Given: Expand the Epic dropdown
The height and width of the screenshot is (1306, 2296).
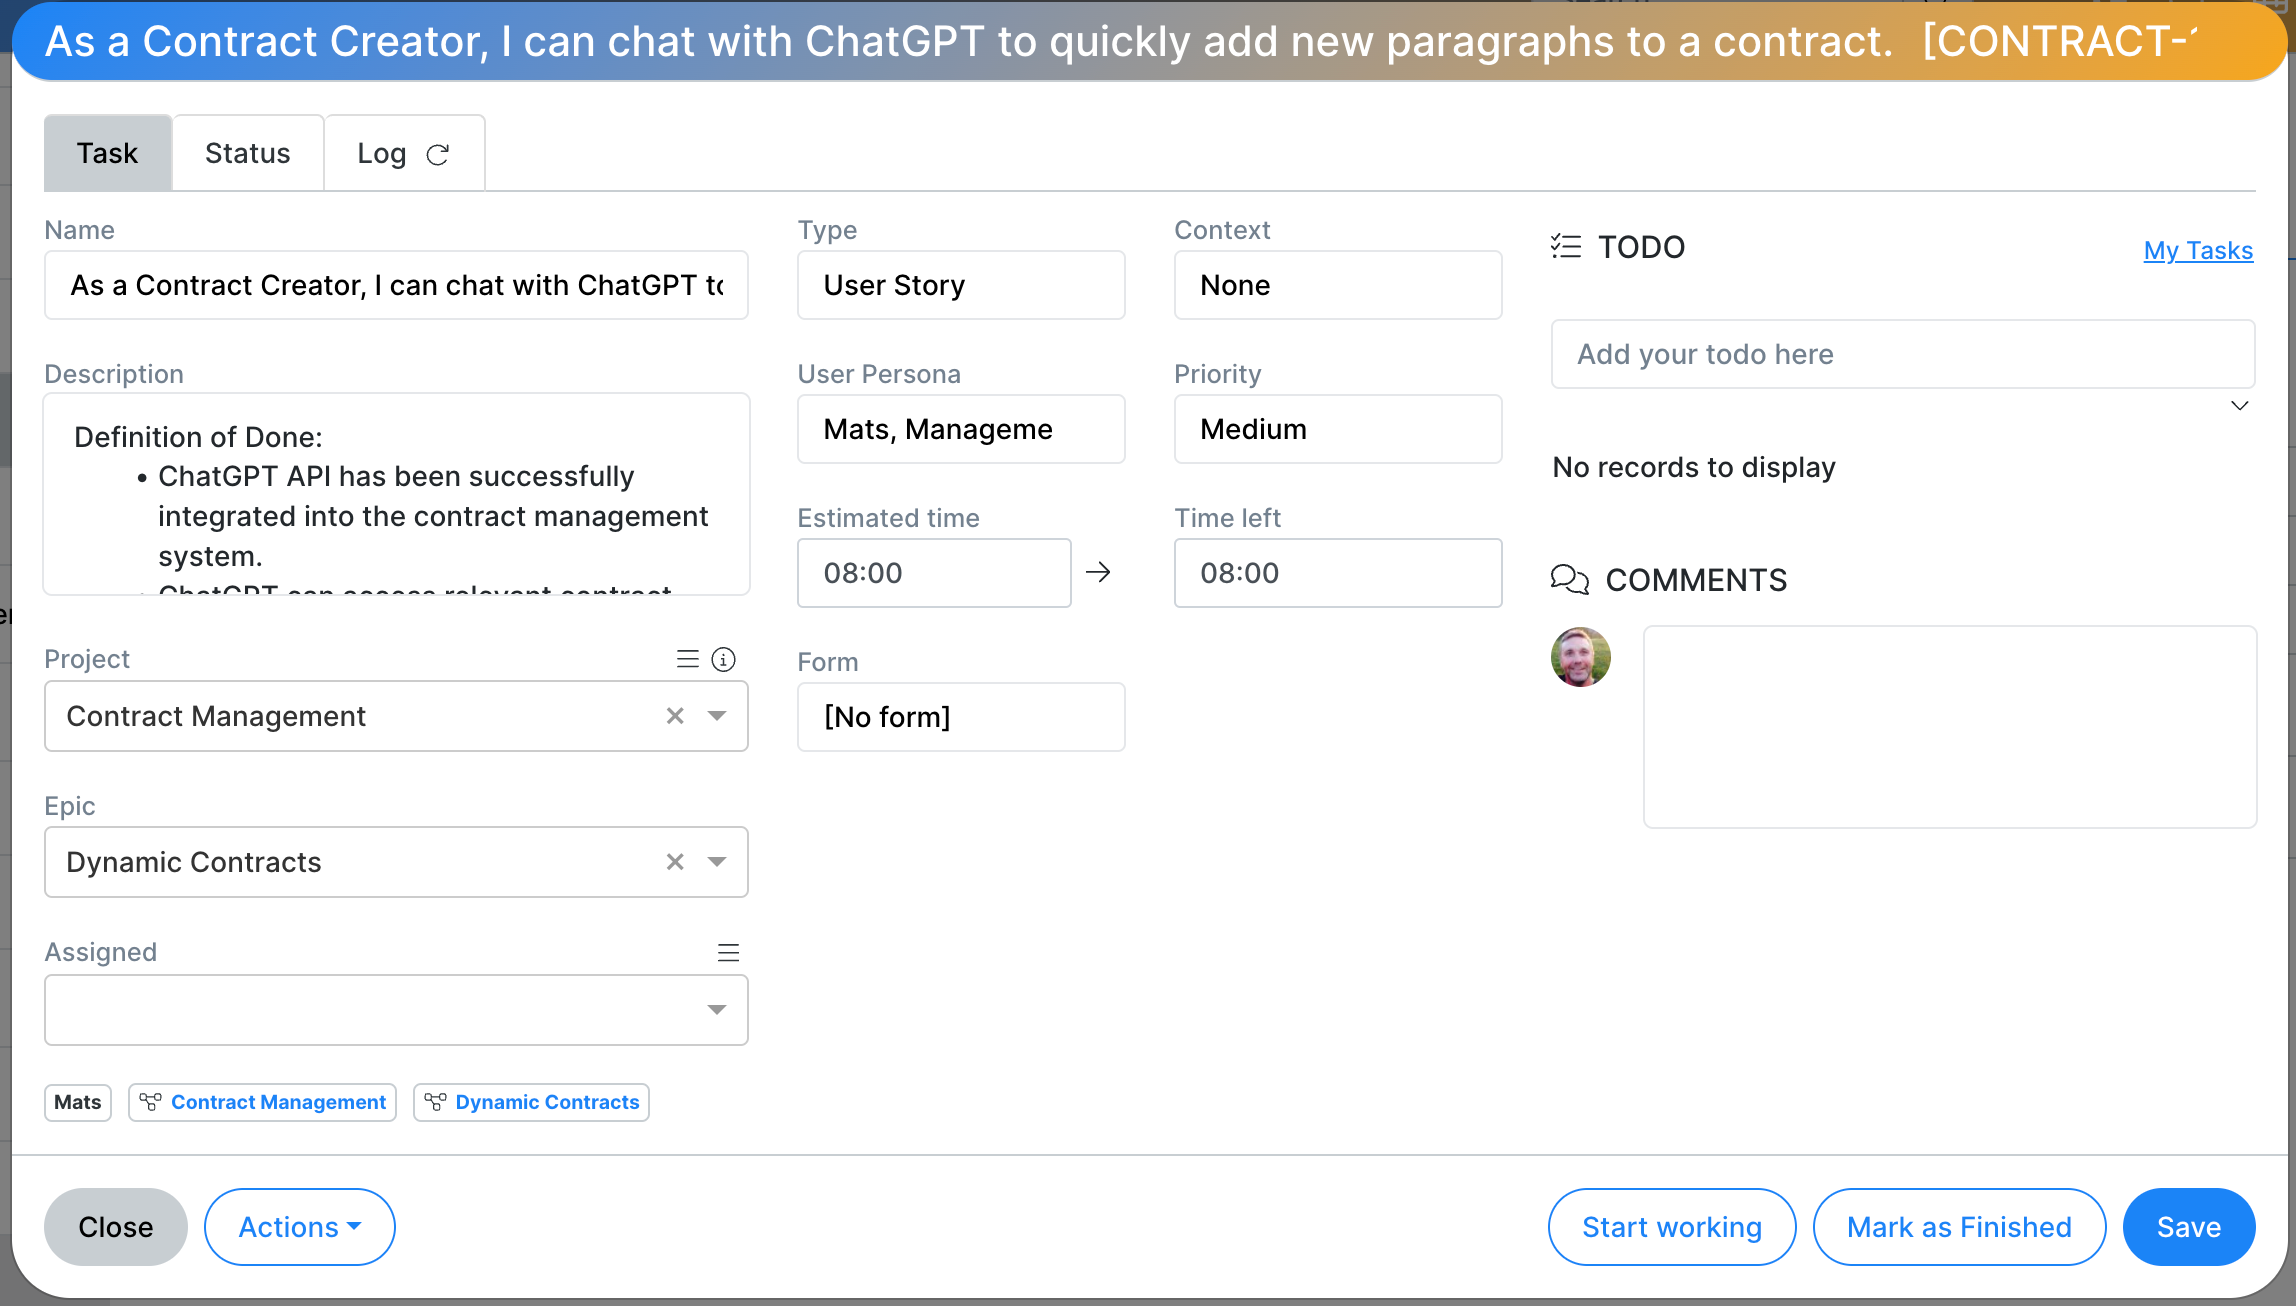Looking at the screenshot, I should [x=718, y=861].
